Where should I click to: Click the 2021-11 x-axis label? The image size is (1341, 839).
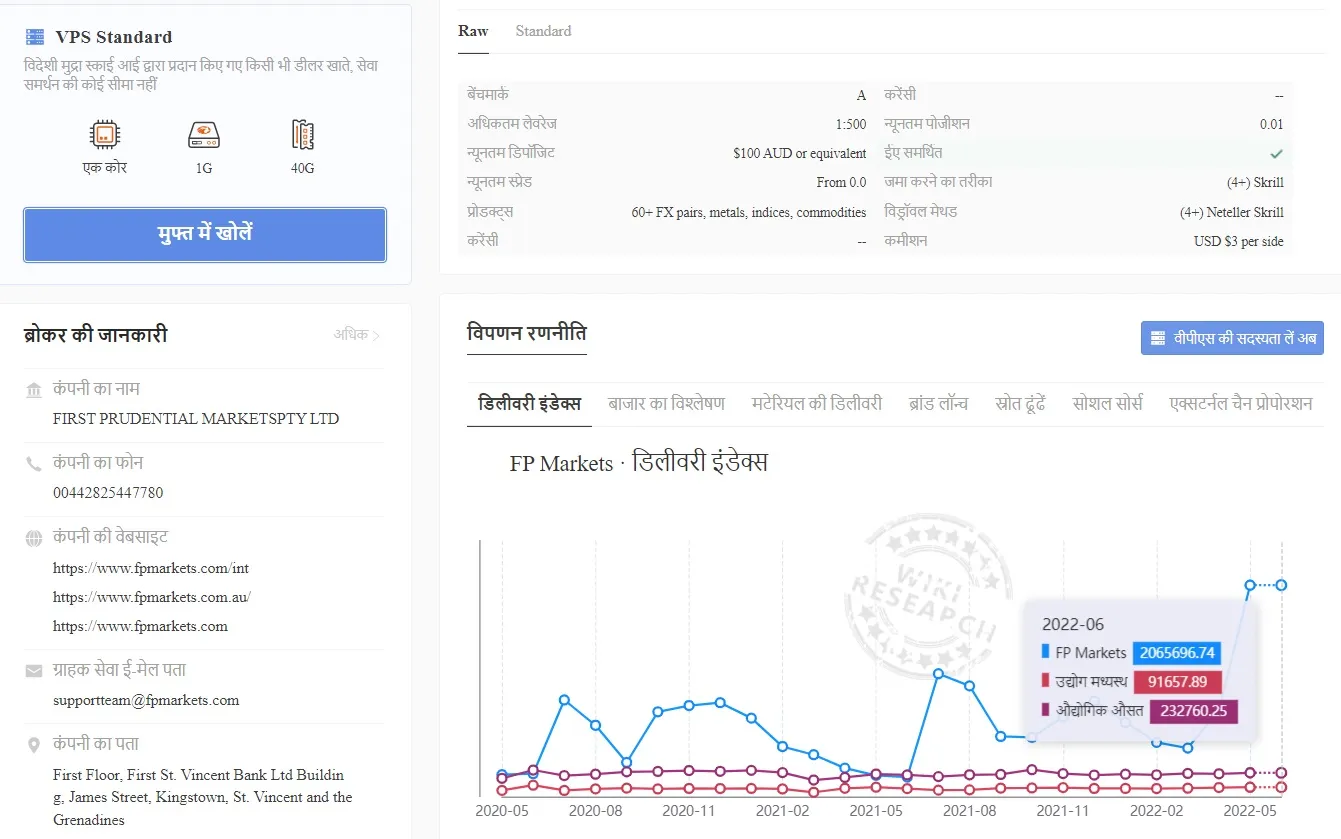[1064, 811]
